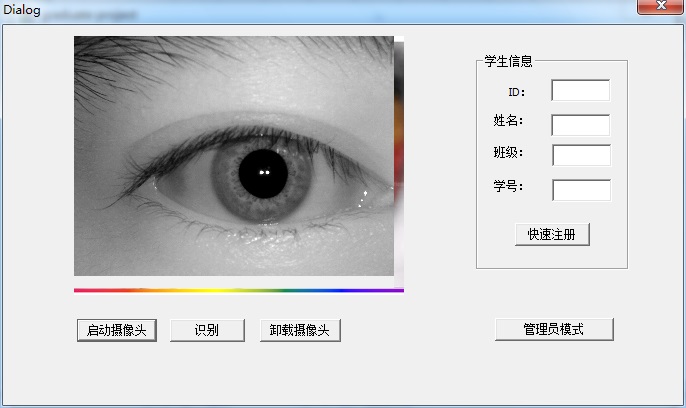
Task: Start iris recognition with 识别 button
Action: [x=207, y=330]
